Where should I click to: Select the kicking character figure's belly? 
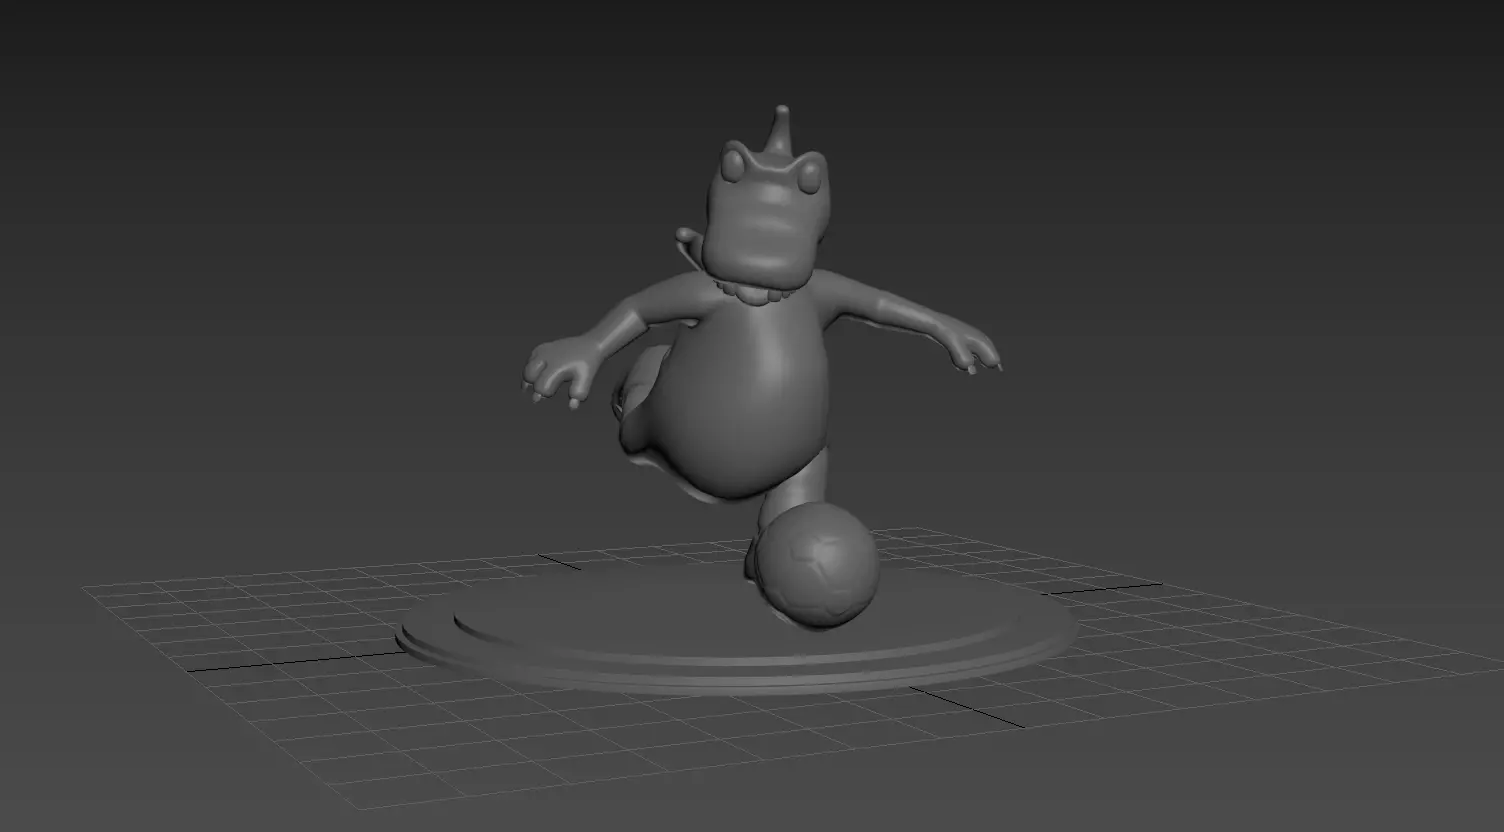point(745,400)
